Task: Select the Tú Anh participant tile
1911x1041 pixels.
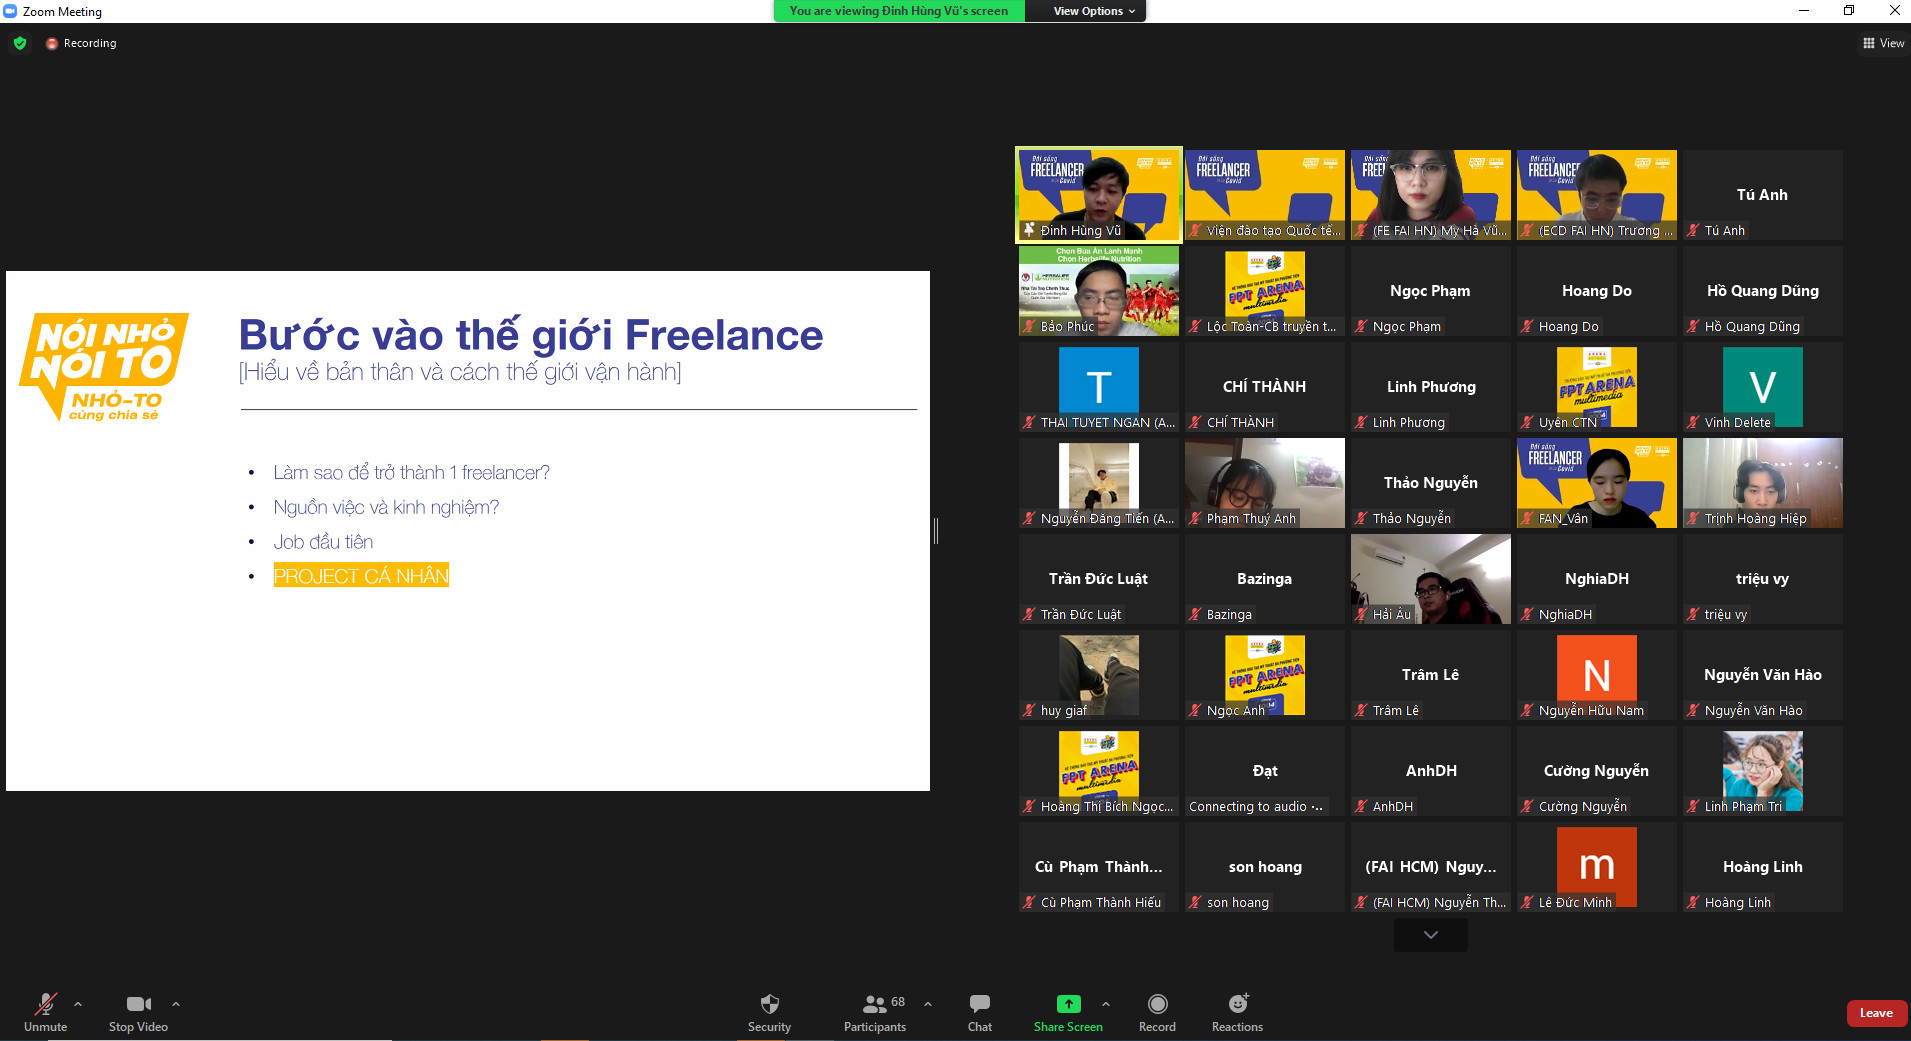Action: pos(1763,195)
